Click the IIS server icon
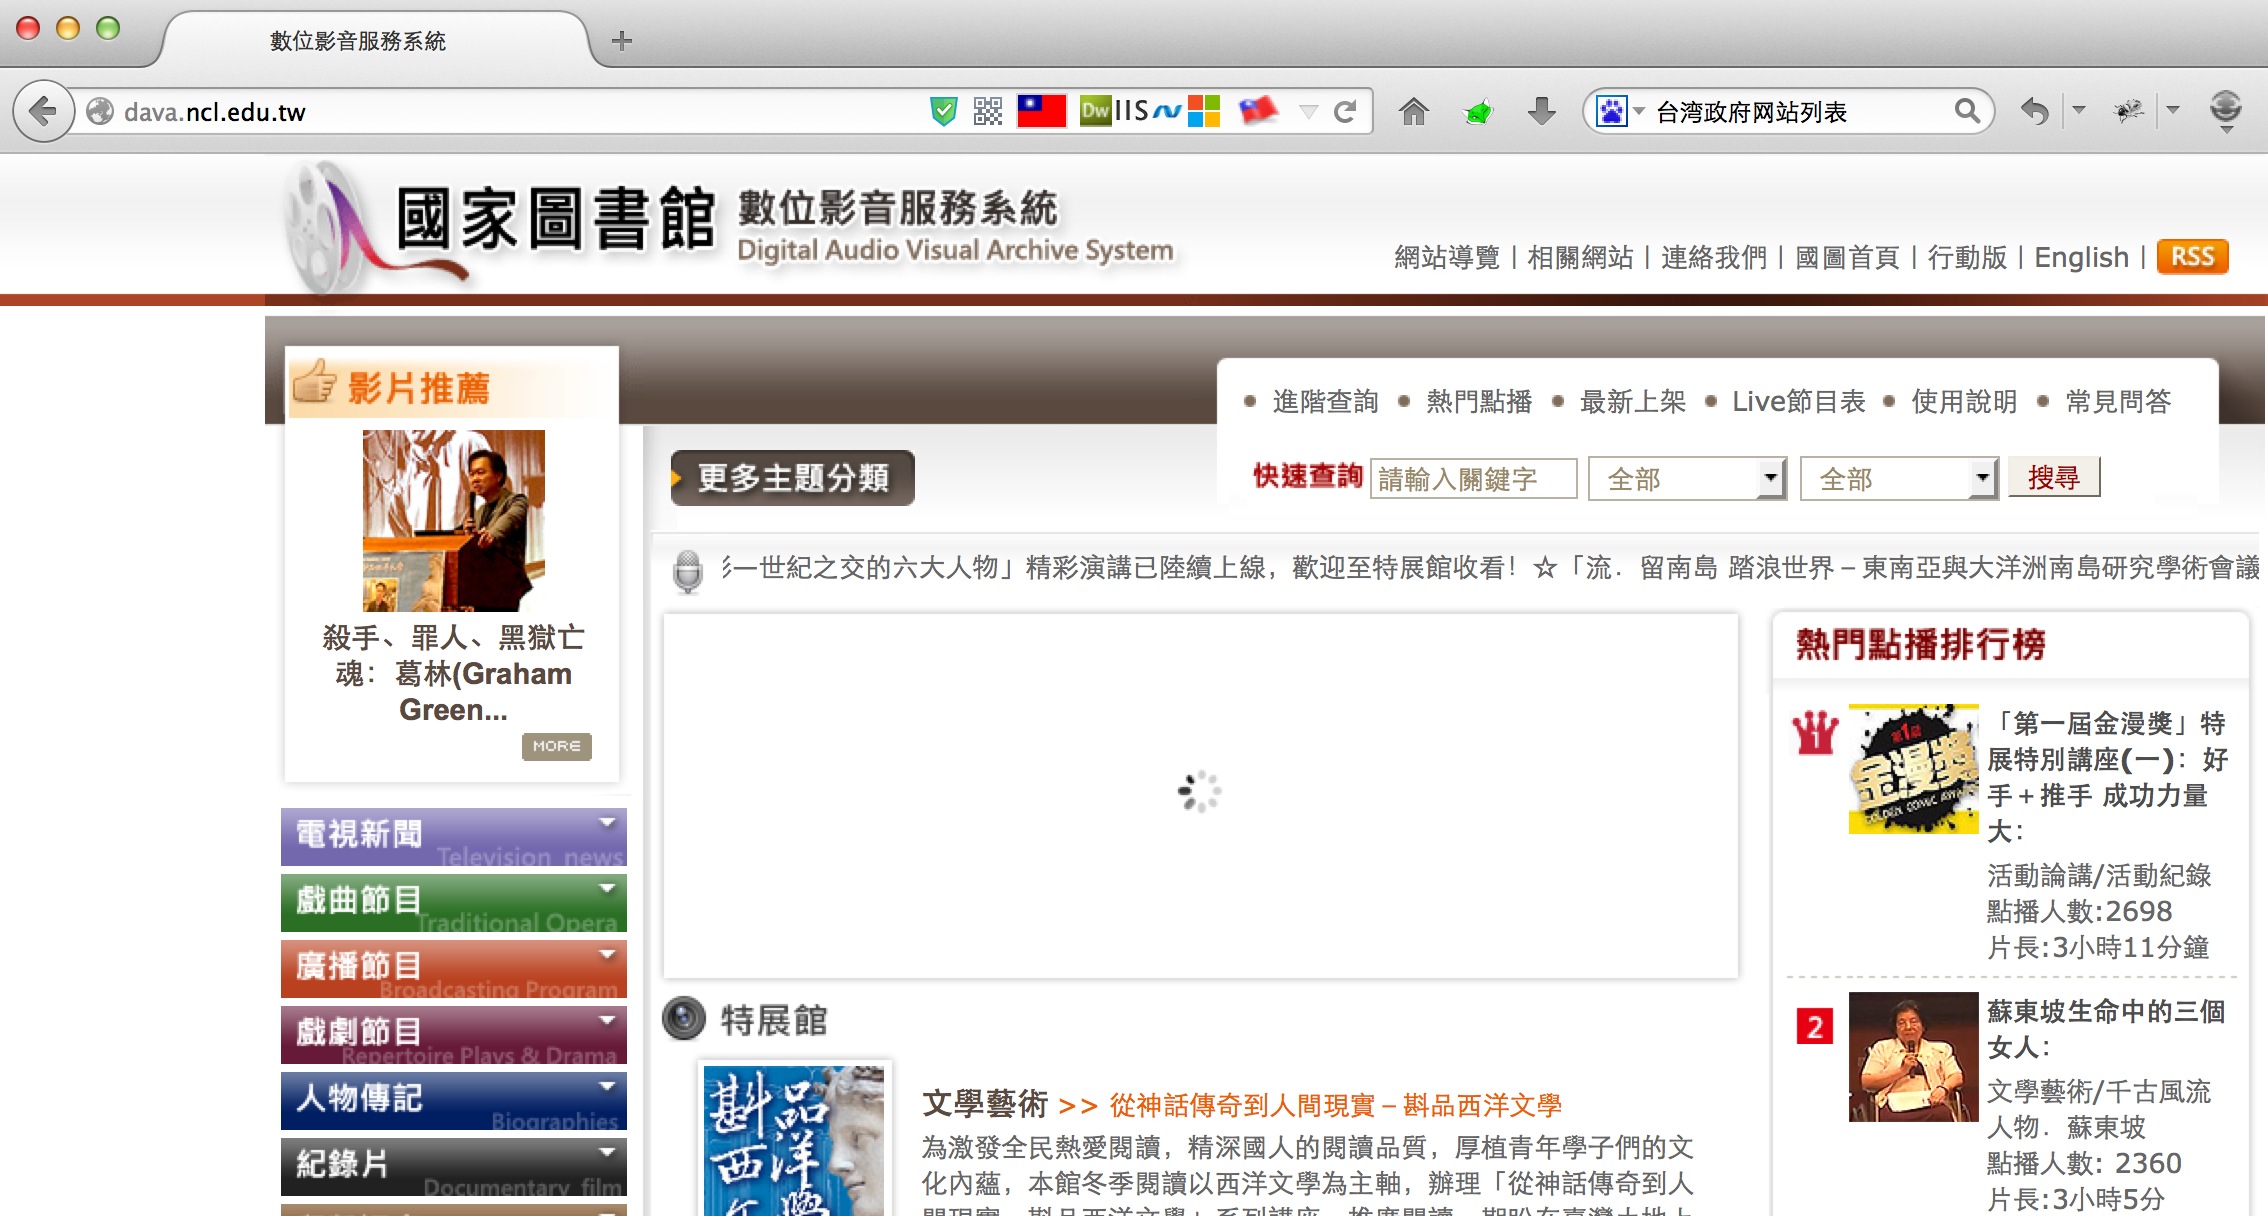Screen dimensions: 2268x1216 pyautogui.click(x=1131, y=111)
